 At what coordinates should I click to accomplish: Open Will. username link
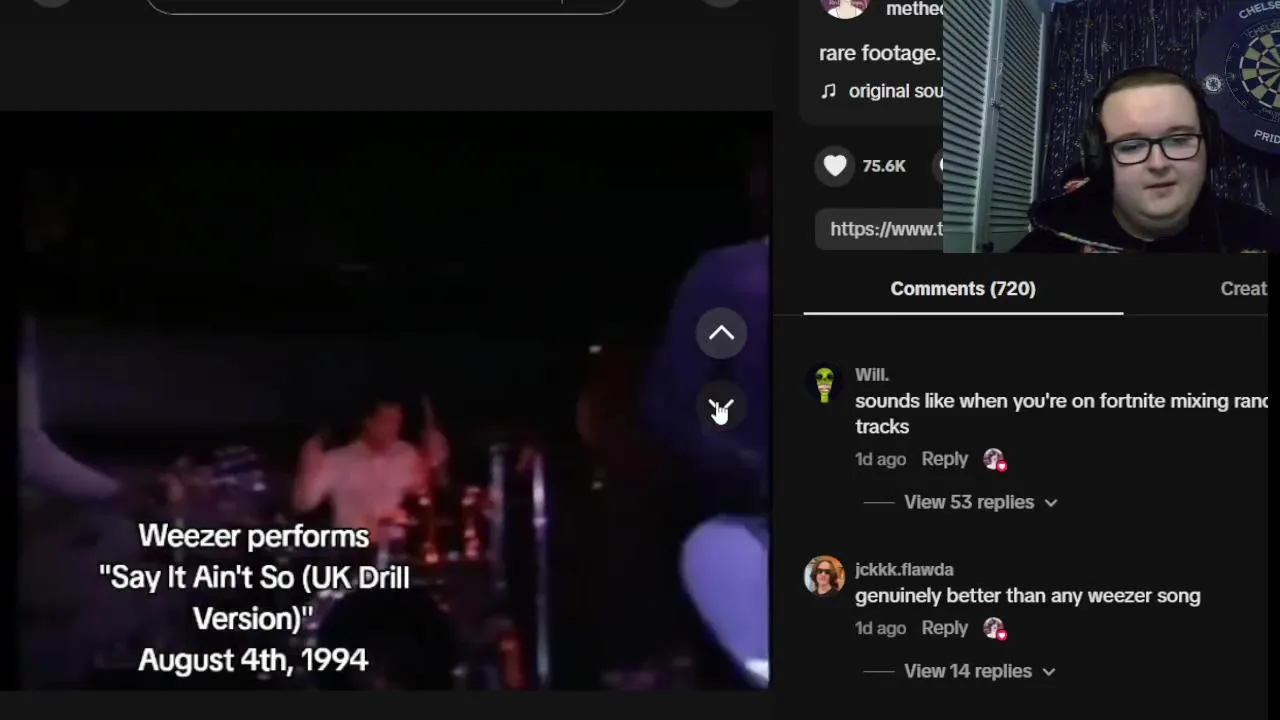click(872, 374)
